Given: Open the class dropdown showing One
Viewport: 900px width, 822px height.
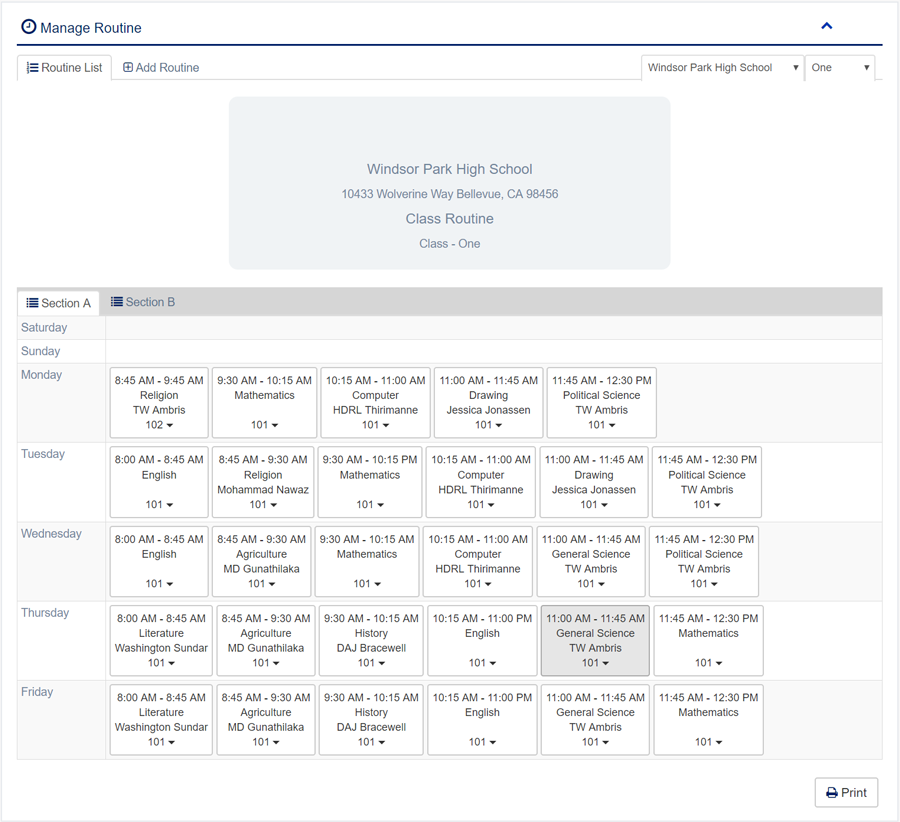Looking at the screenshot, I should [x=840, y=68].
